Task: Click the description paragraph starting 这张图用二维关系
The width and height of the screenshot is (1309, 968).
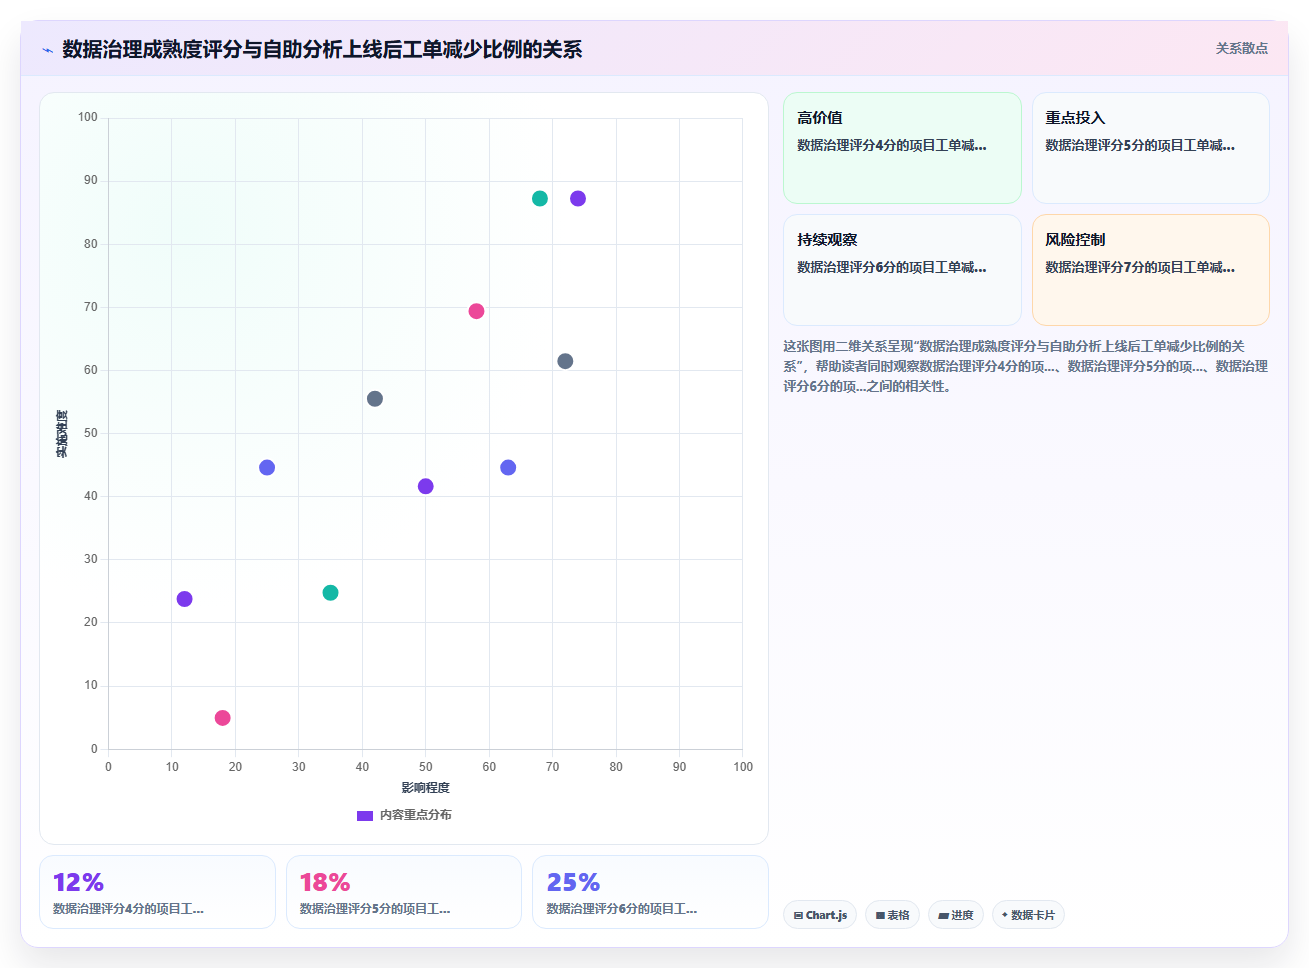Action: click(1026, 366)
